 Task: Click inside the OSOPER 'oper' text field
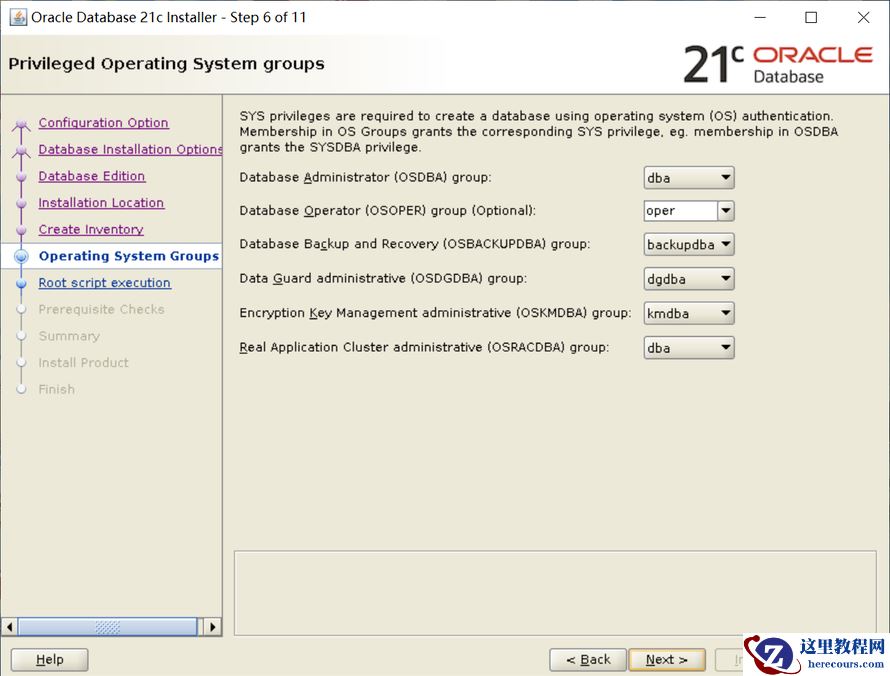point(681,211)
